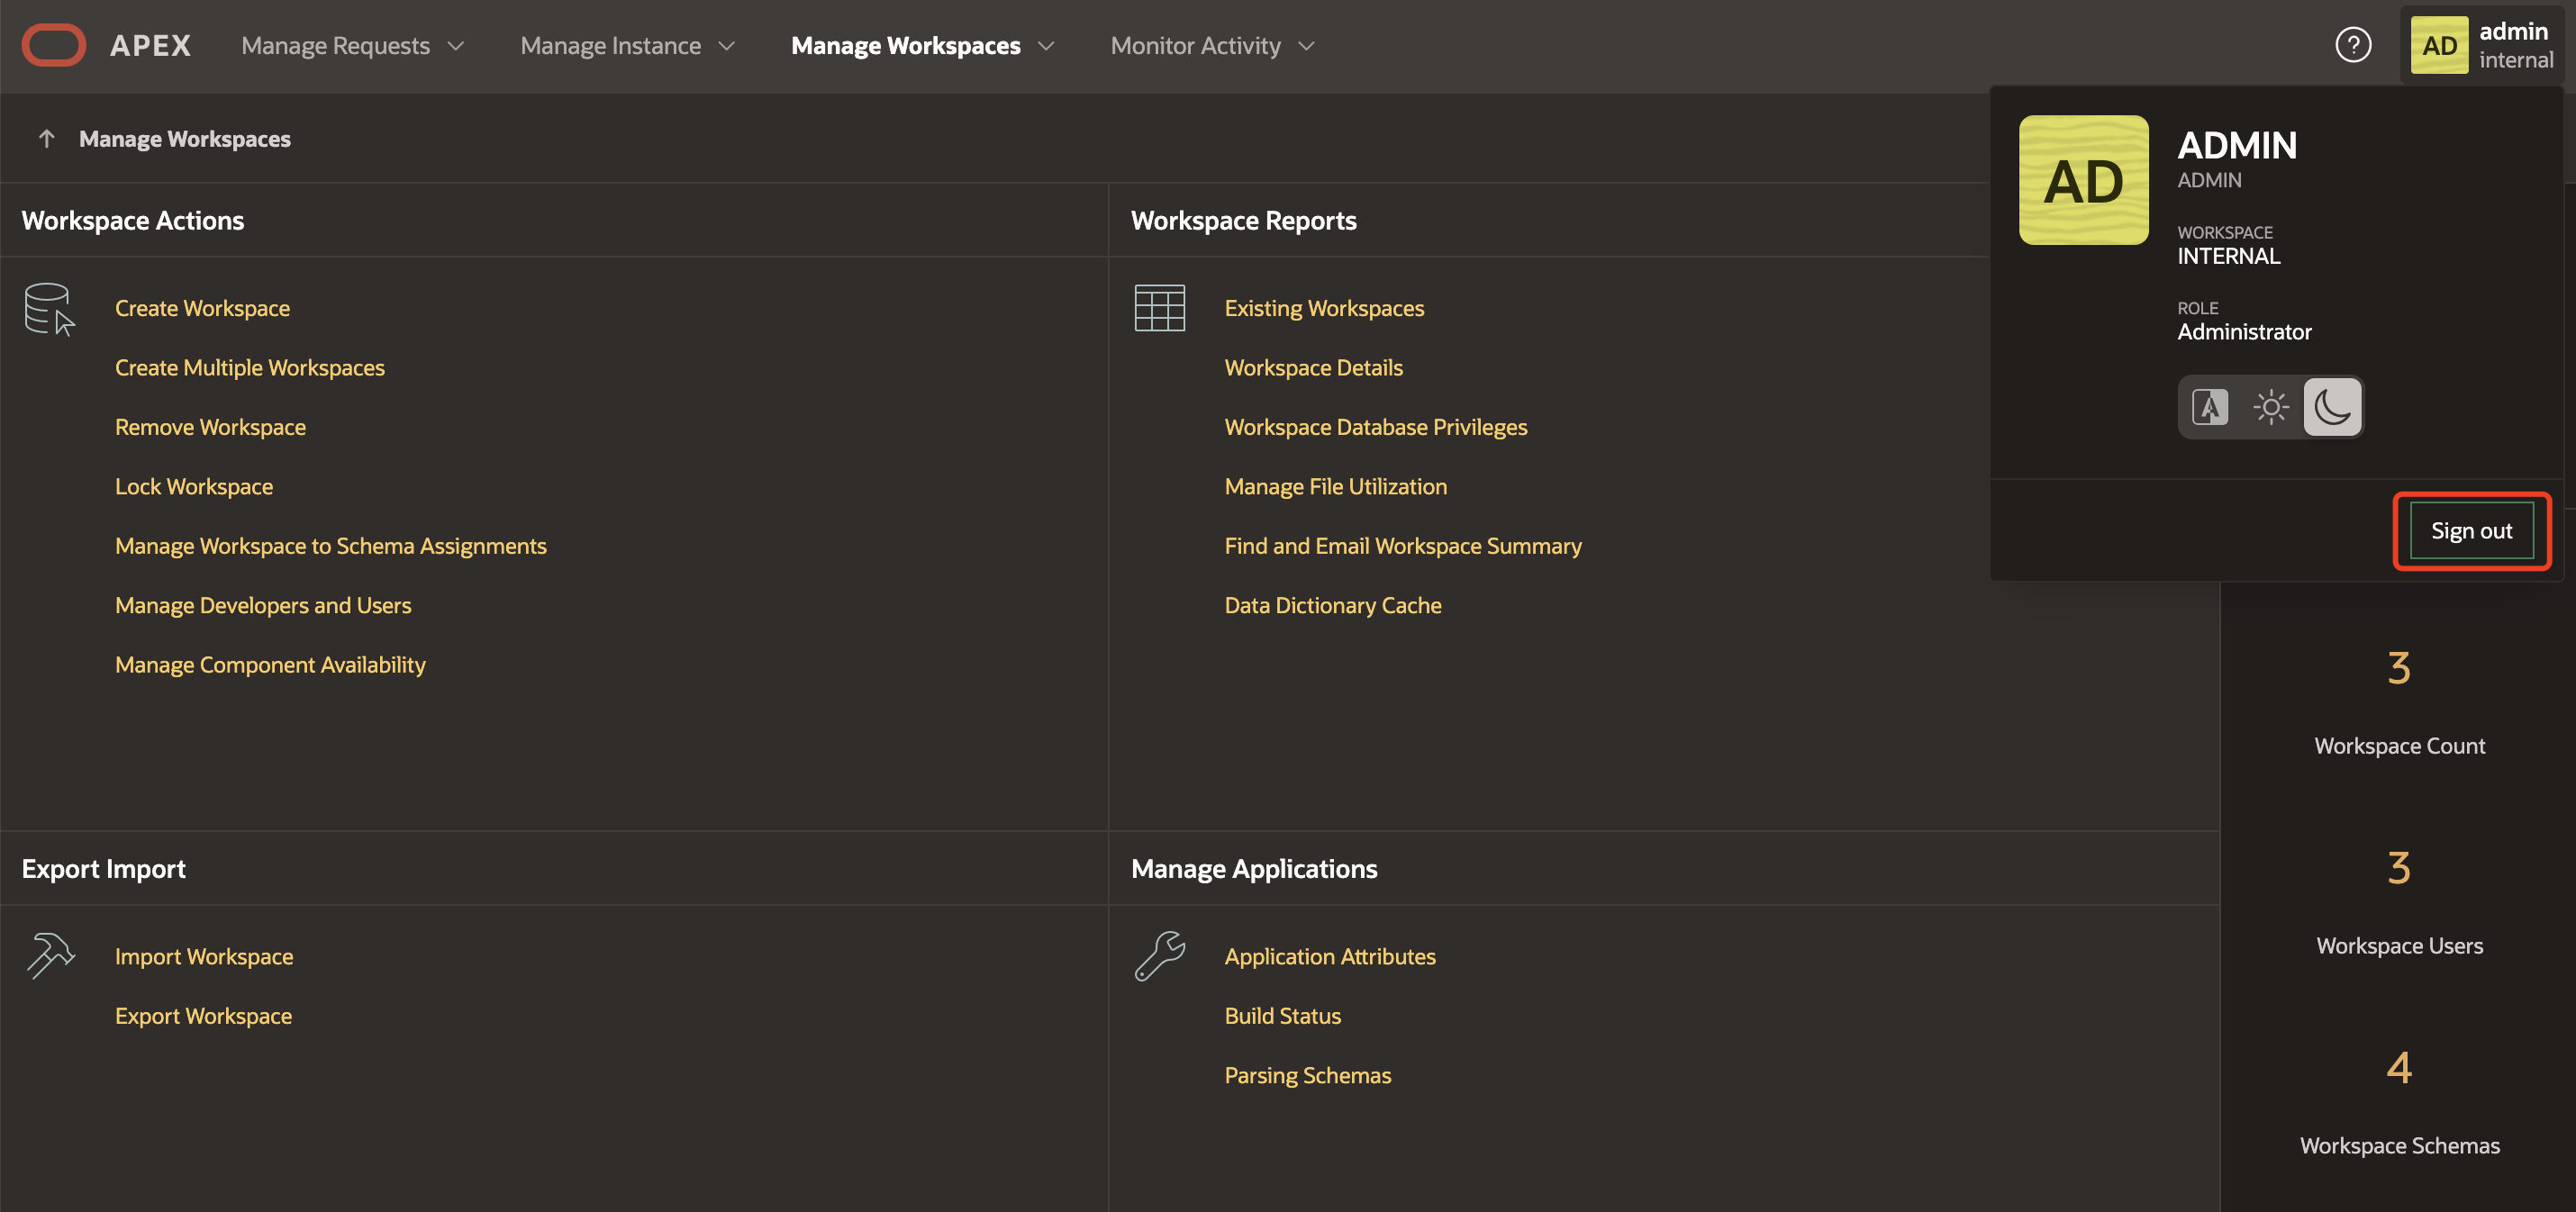The height and width of the screenshot is (1212, 2576).
Task: Click the Manage Applications wrench icon
Action: (x=1159, y=955)
